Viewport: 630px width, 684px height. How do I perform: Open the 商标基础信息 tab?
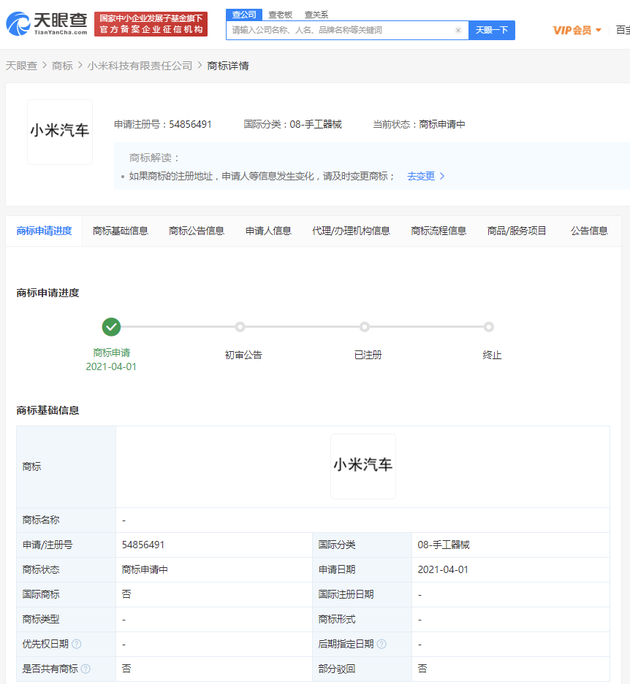pos(120,231)
